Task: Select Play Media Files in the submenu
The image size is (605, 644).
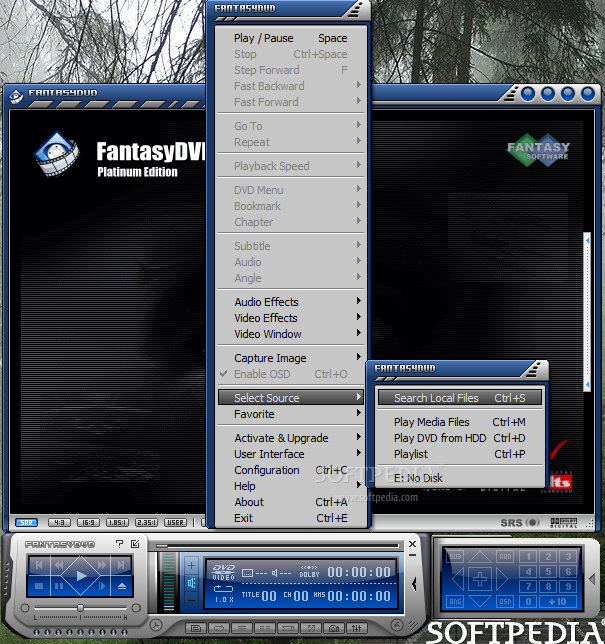Action: pos(460,422)
